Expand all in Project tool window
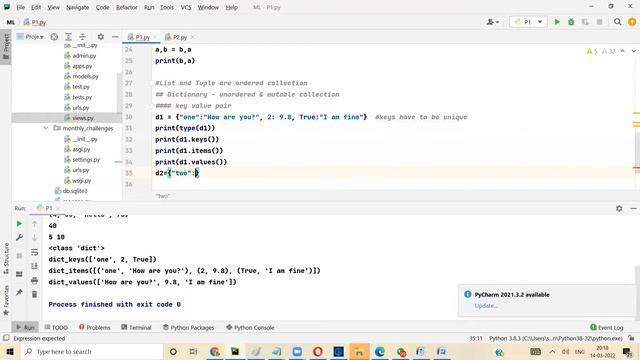Image resolution: width=640 pixels, height=360 pixels. click(x=68, y=37)
